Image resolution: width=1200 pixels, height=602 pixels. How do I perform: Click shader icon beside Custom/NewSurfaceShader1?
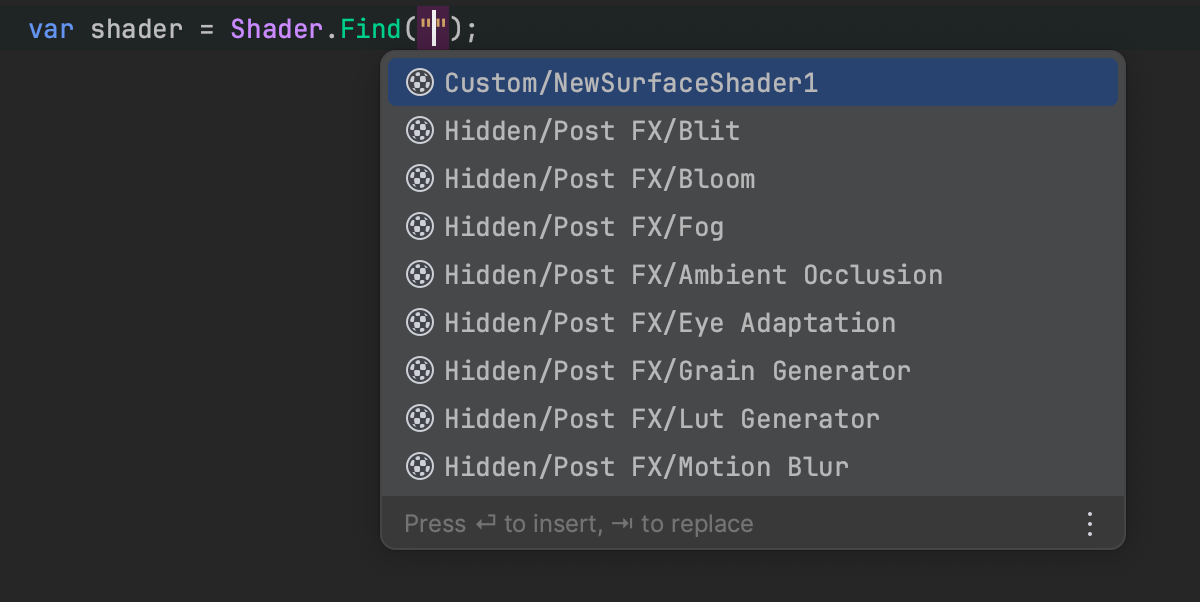420,83
